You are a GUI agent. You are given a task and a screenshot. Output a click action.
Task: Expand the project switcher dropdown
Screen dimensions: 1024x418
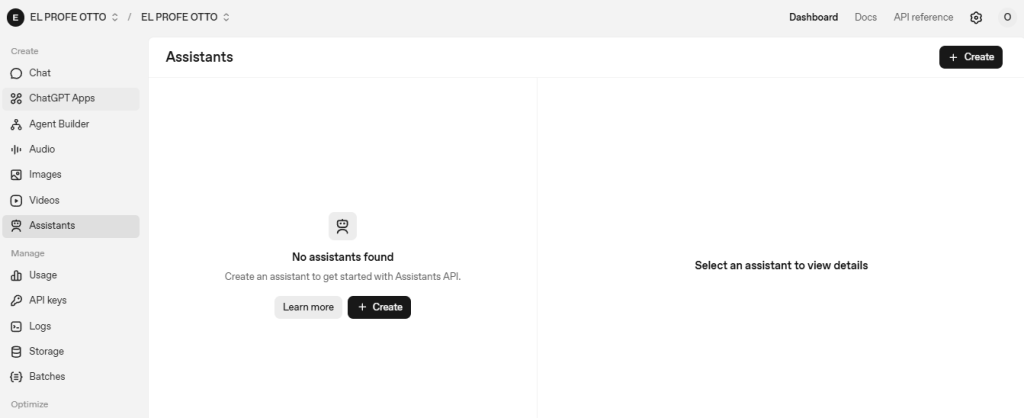coord(185,17)
